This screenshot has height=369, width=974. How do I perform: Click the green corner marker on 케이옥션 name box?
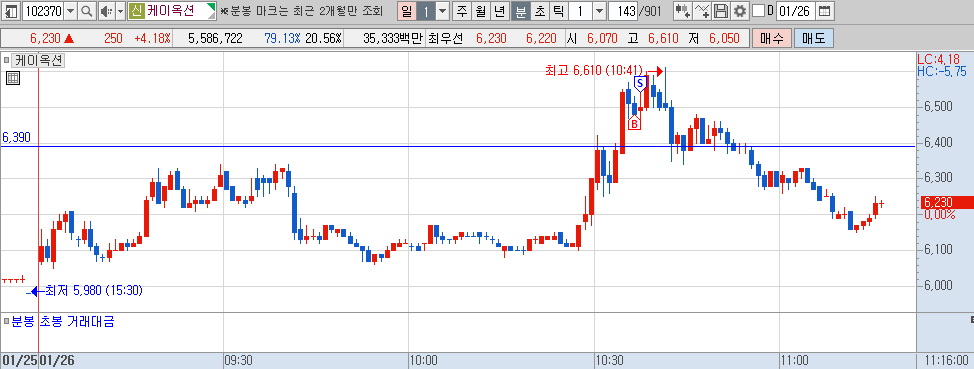212,7
